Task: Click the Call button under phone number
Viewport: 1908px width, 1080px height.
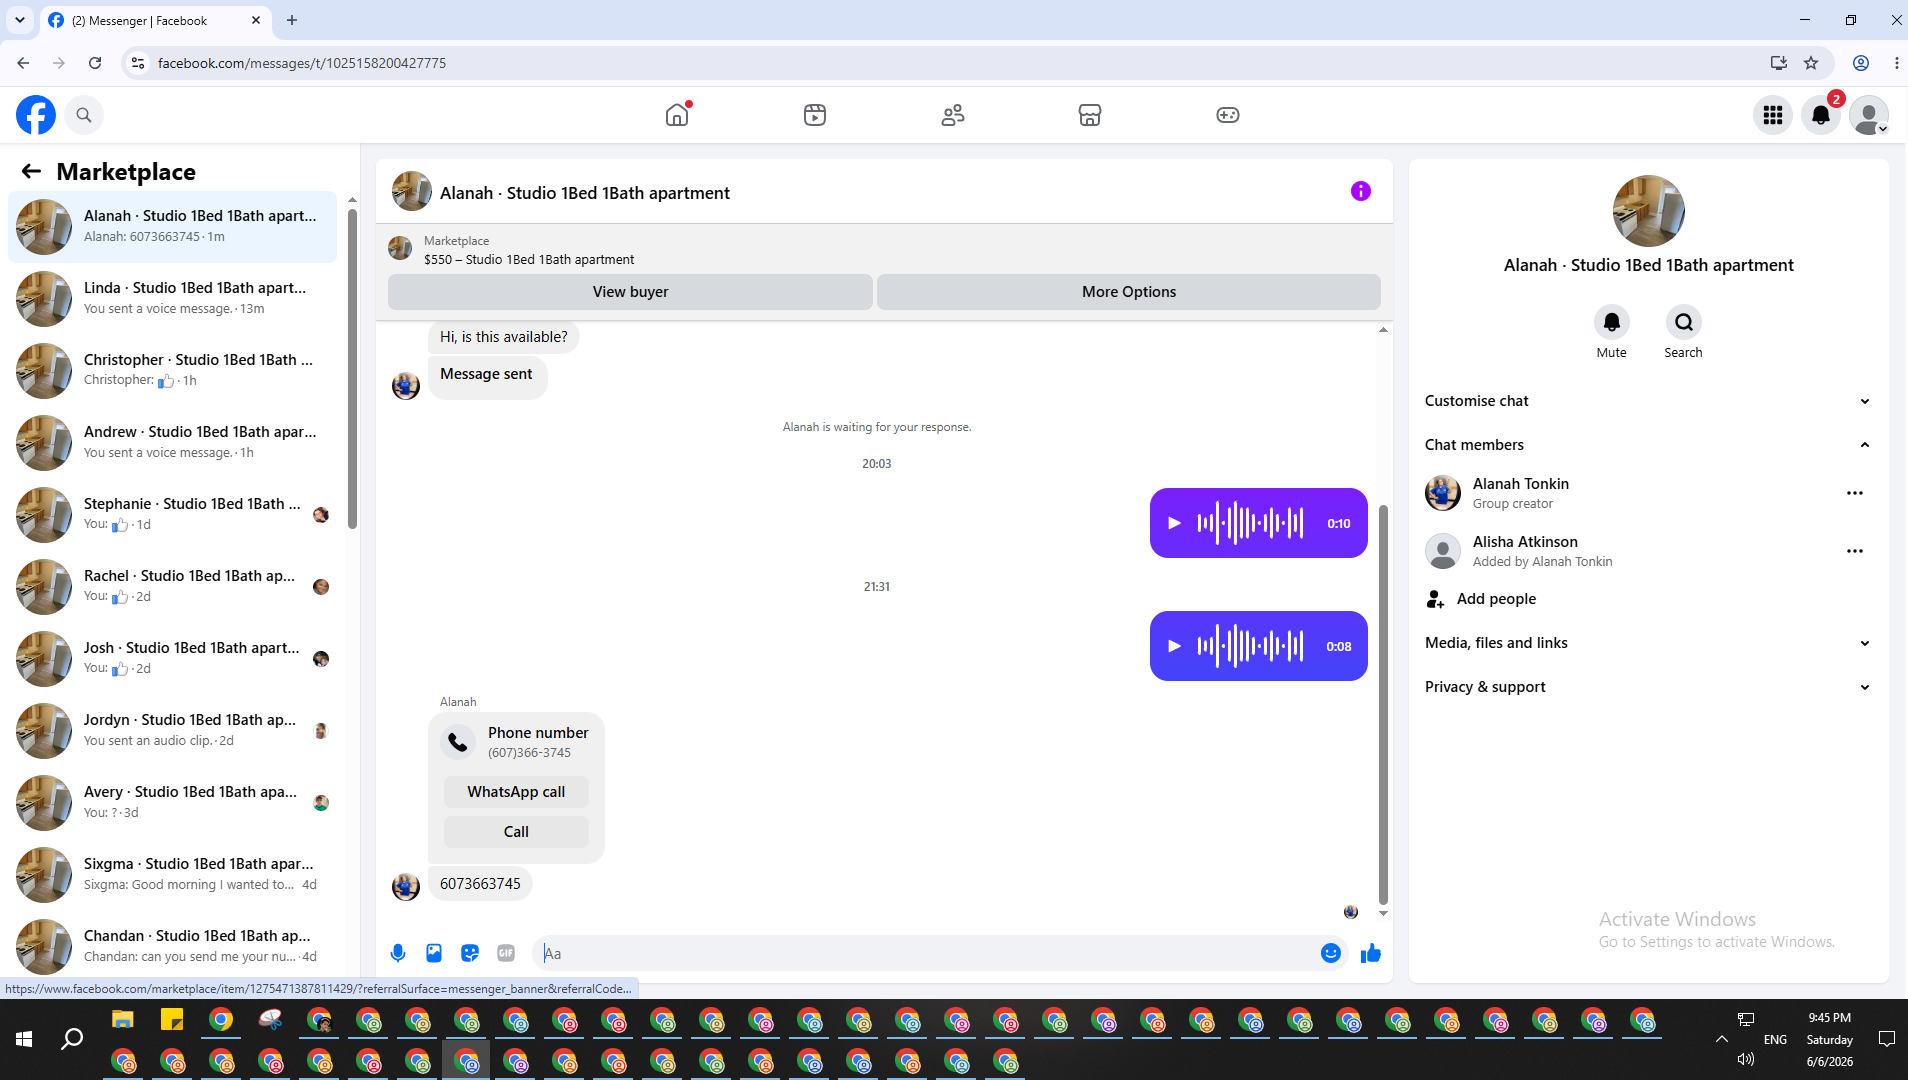Action: (516, 832)
